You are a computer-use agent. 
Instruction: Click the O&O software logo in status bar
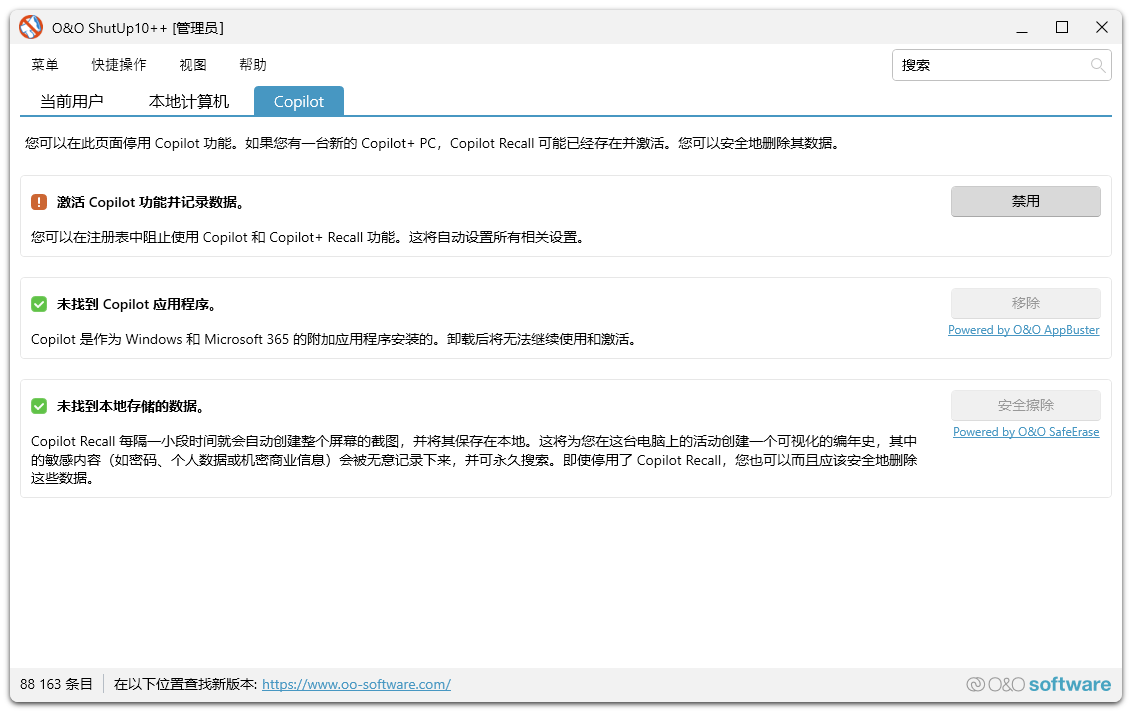tap(1038, 684)
